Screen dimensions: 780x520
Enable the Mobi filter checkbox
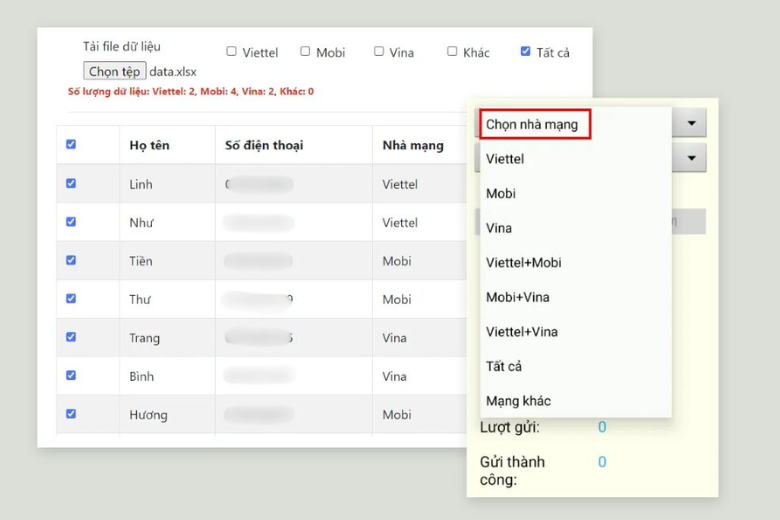(306, 51)
